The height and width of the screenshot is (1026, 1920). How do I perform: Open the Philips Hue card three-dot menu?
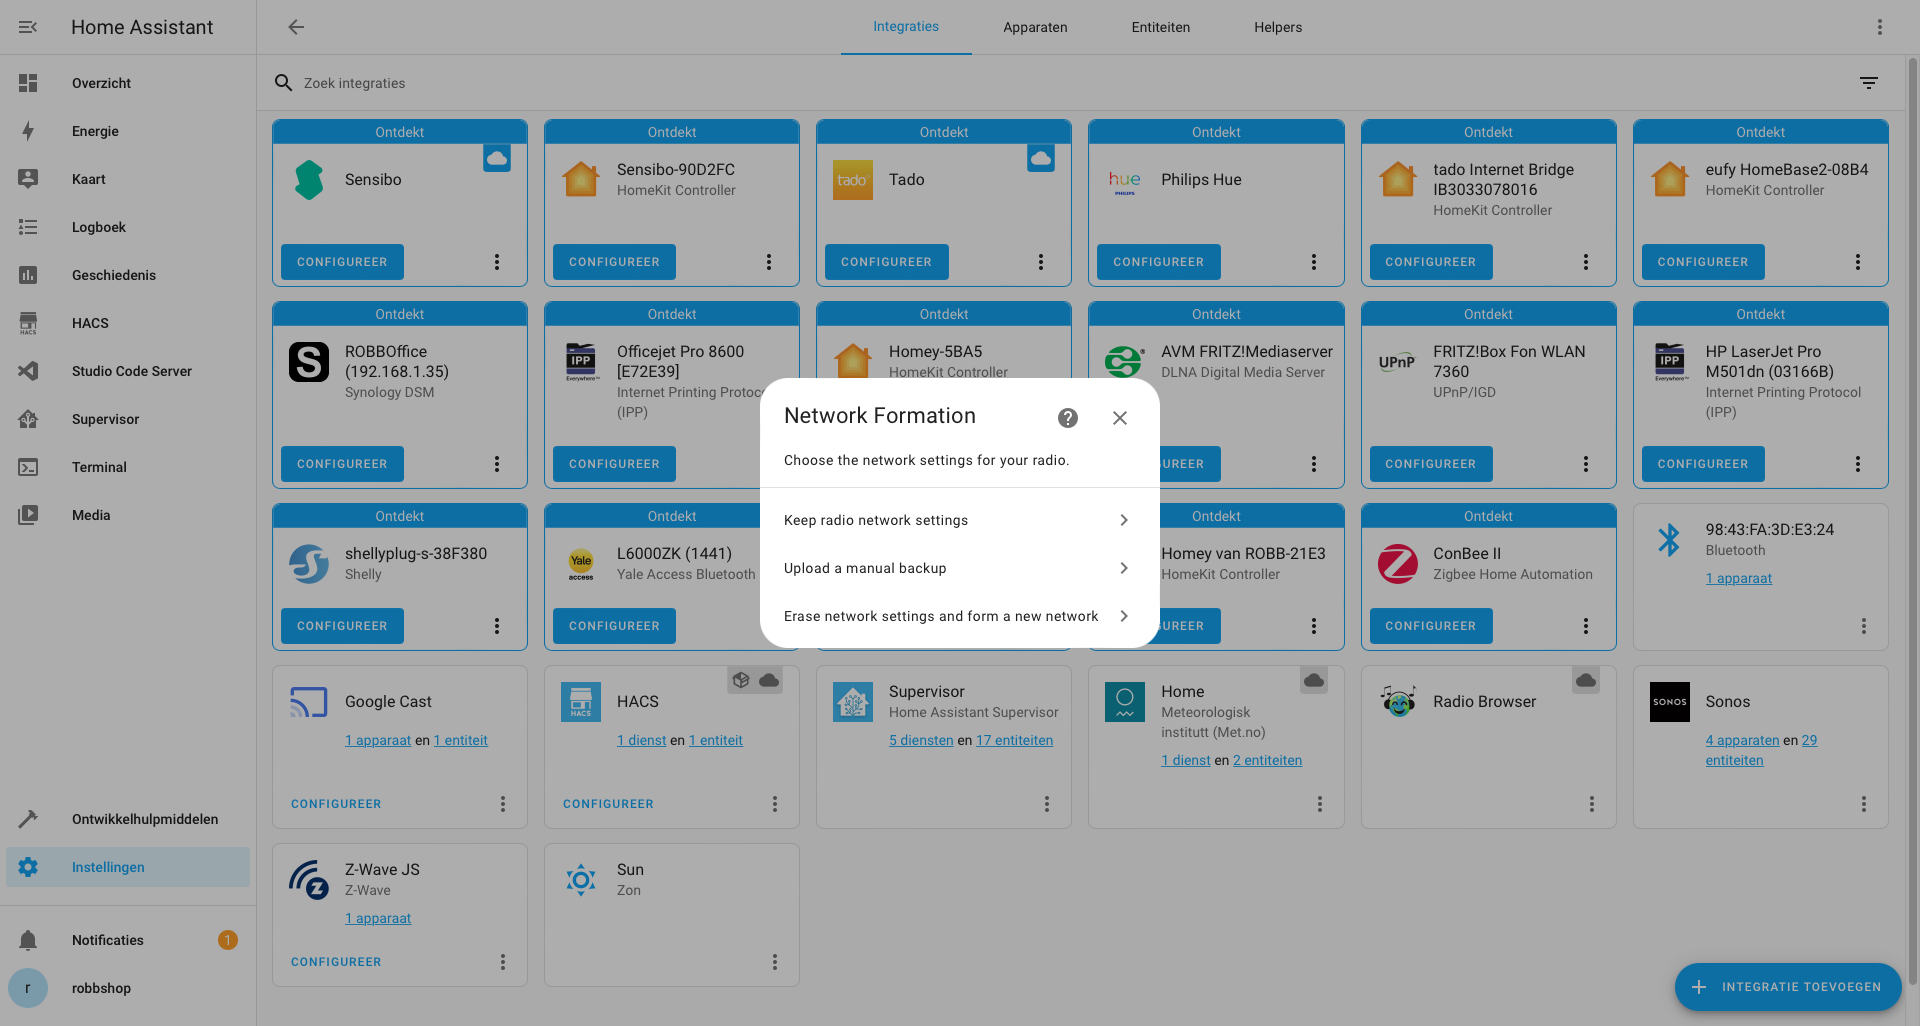coord(1314,262)
